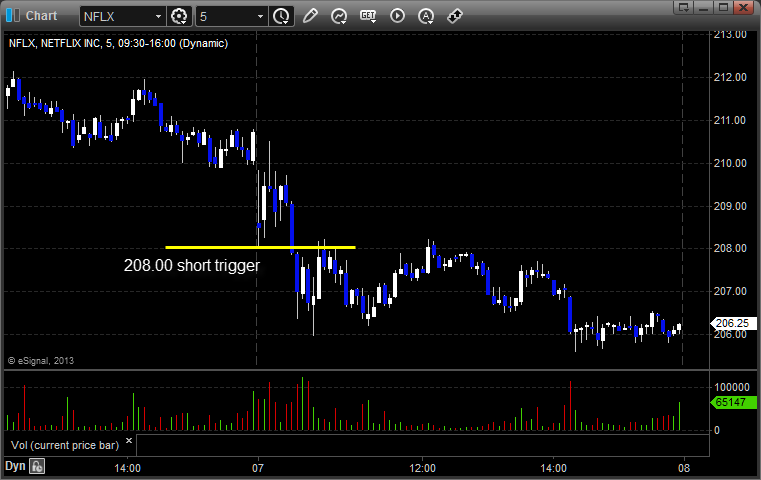Open the symbol settings gear menu

(179, 17)
